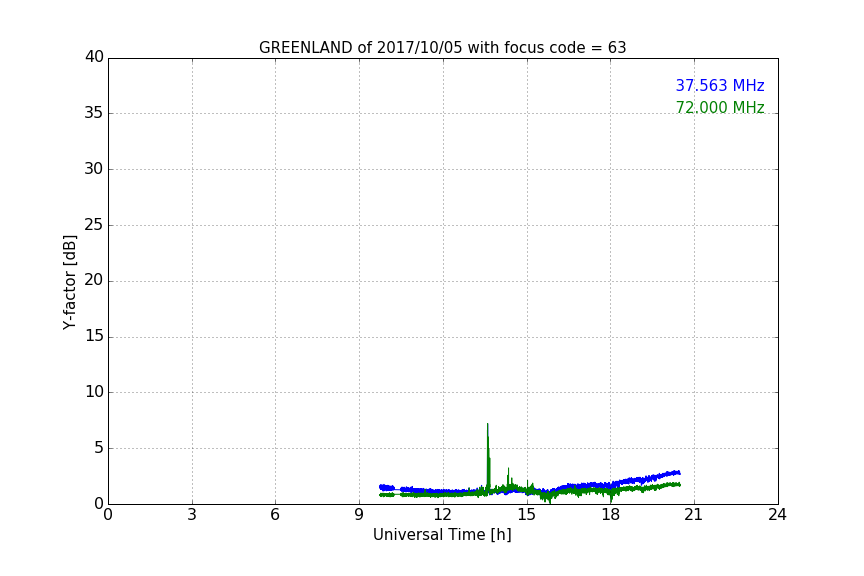Select the blue '37.563 MHz' legend label

pos(720,86)
